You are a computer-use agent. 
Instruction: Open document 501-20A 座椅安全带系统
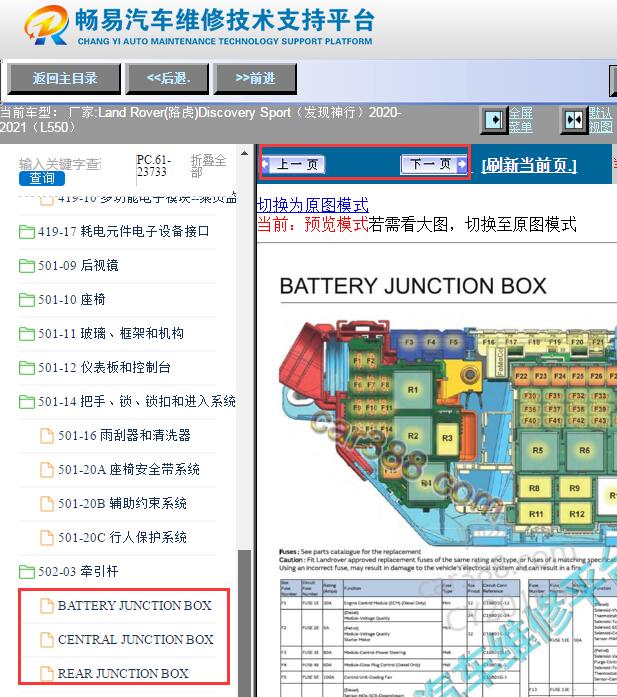pyautogui.click(x=128, y=469)
